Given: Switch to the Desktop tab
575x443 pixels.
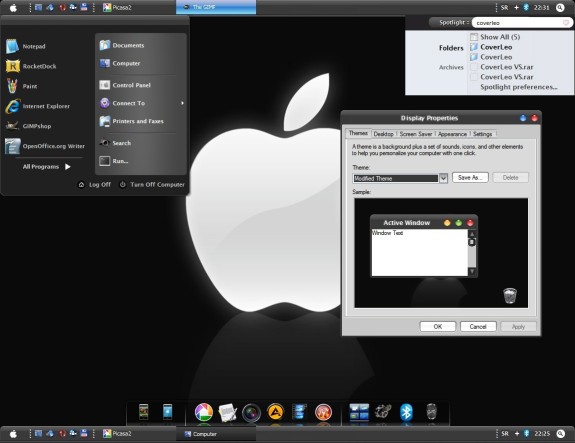Looking at the screenshot, I should tap(384, 134).
